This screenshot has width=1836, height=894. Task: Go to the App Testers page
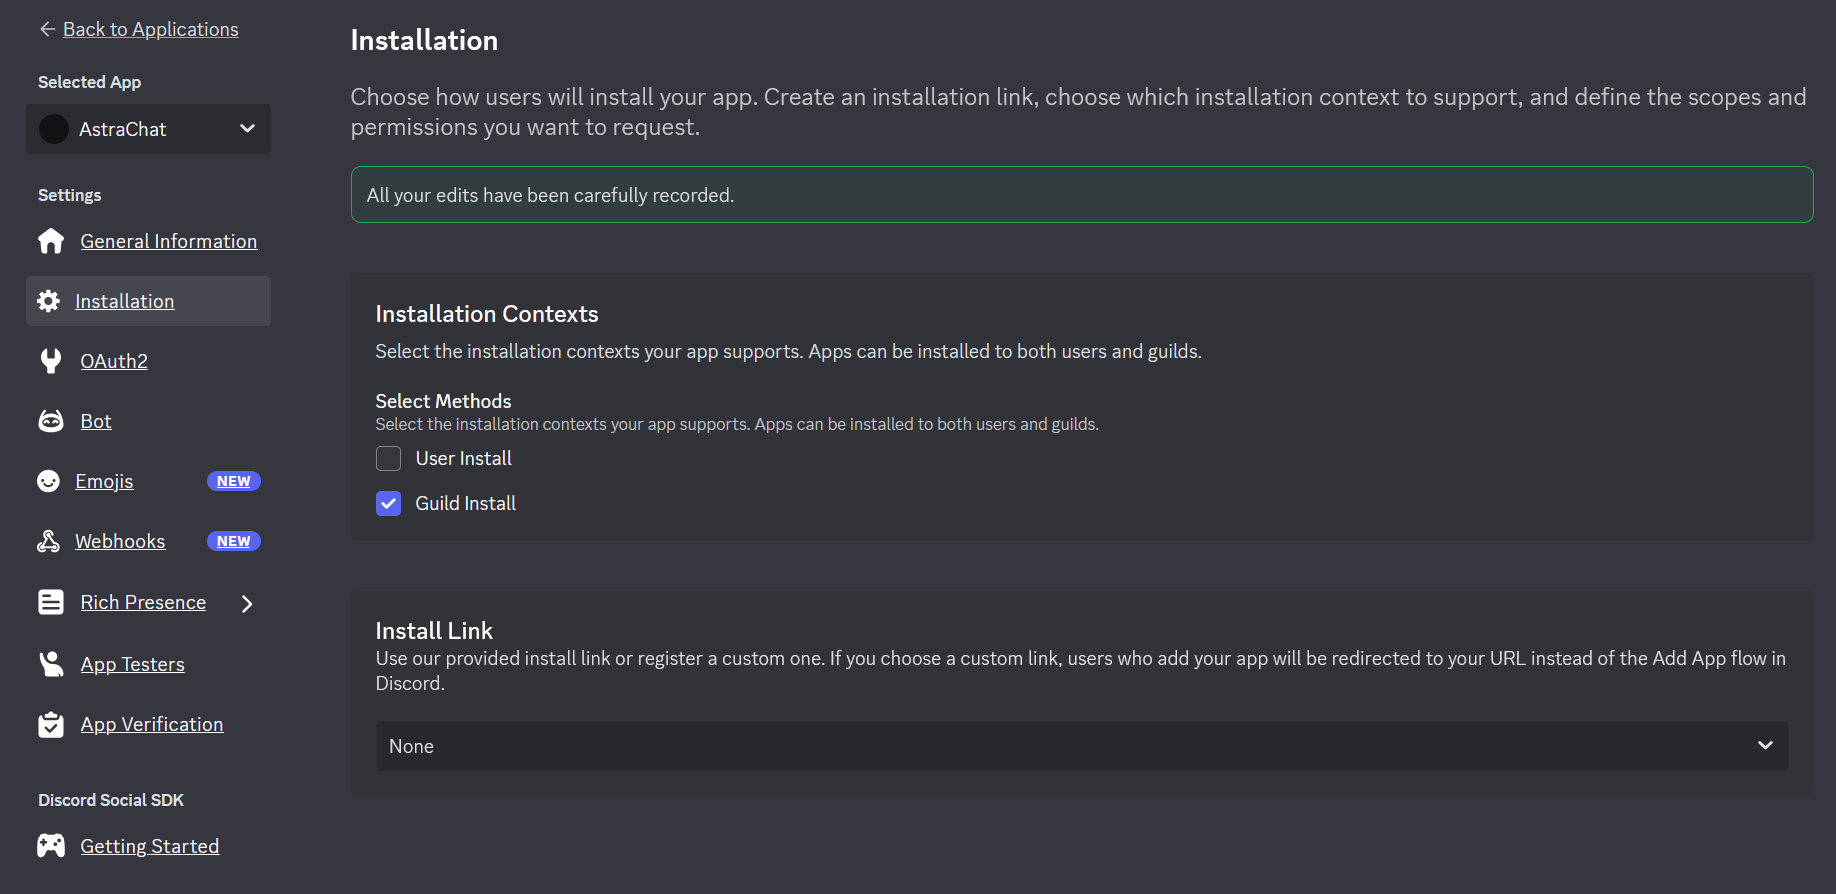tap(132, 664)
